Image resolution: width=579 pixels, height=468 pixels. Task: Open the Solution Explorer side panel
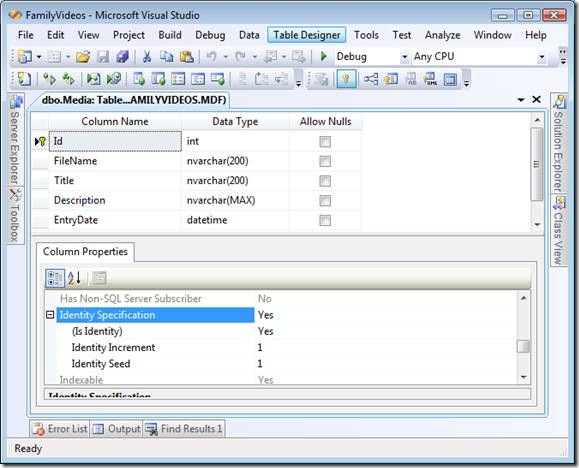pyautogui.click(x=559, y=143)
